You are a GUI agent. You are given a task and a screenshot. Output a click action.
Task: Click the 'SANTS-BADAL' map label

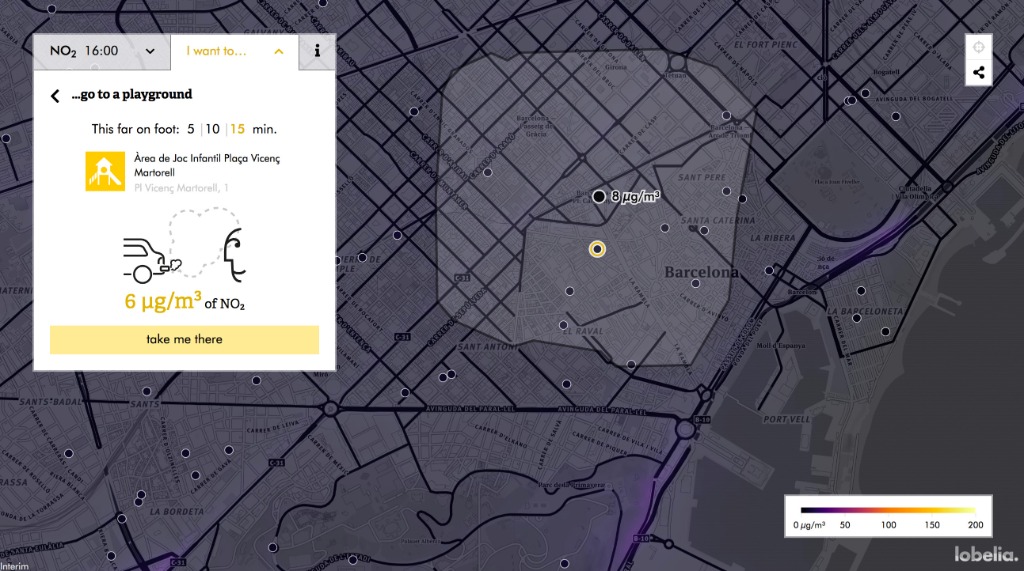[52, 402]
